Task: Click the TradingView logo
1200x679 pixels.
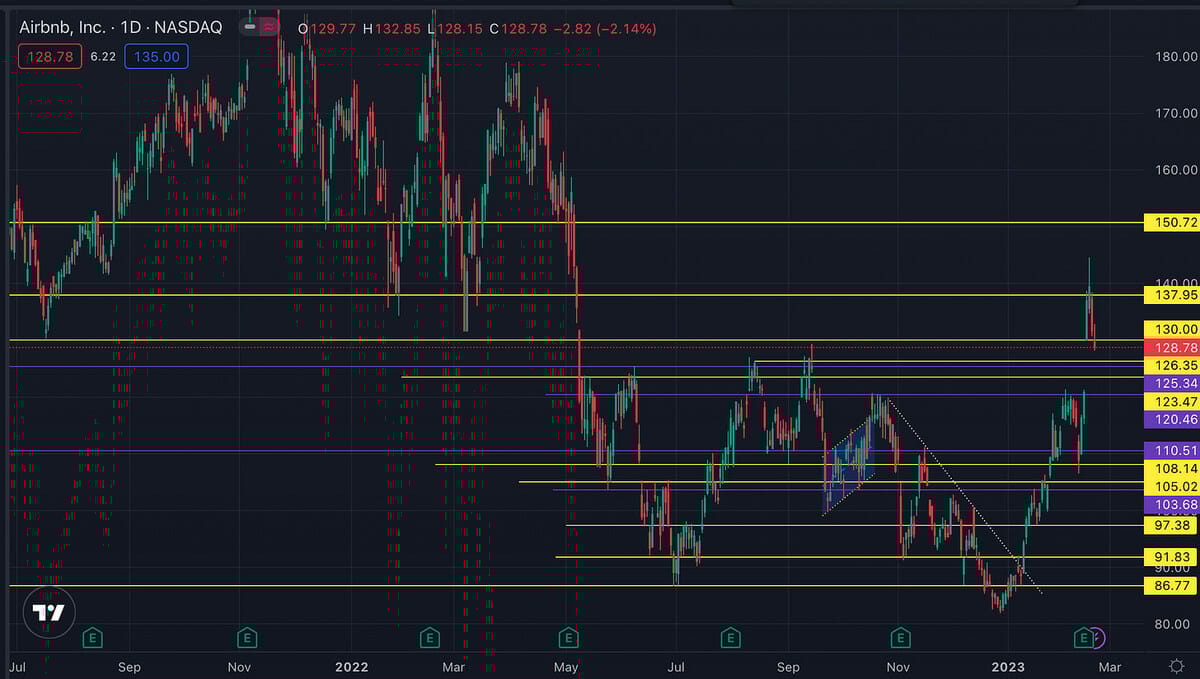Action: pos(49,614)
